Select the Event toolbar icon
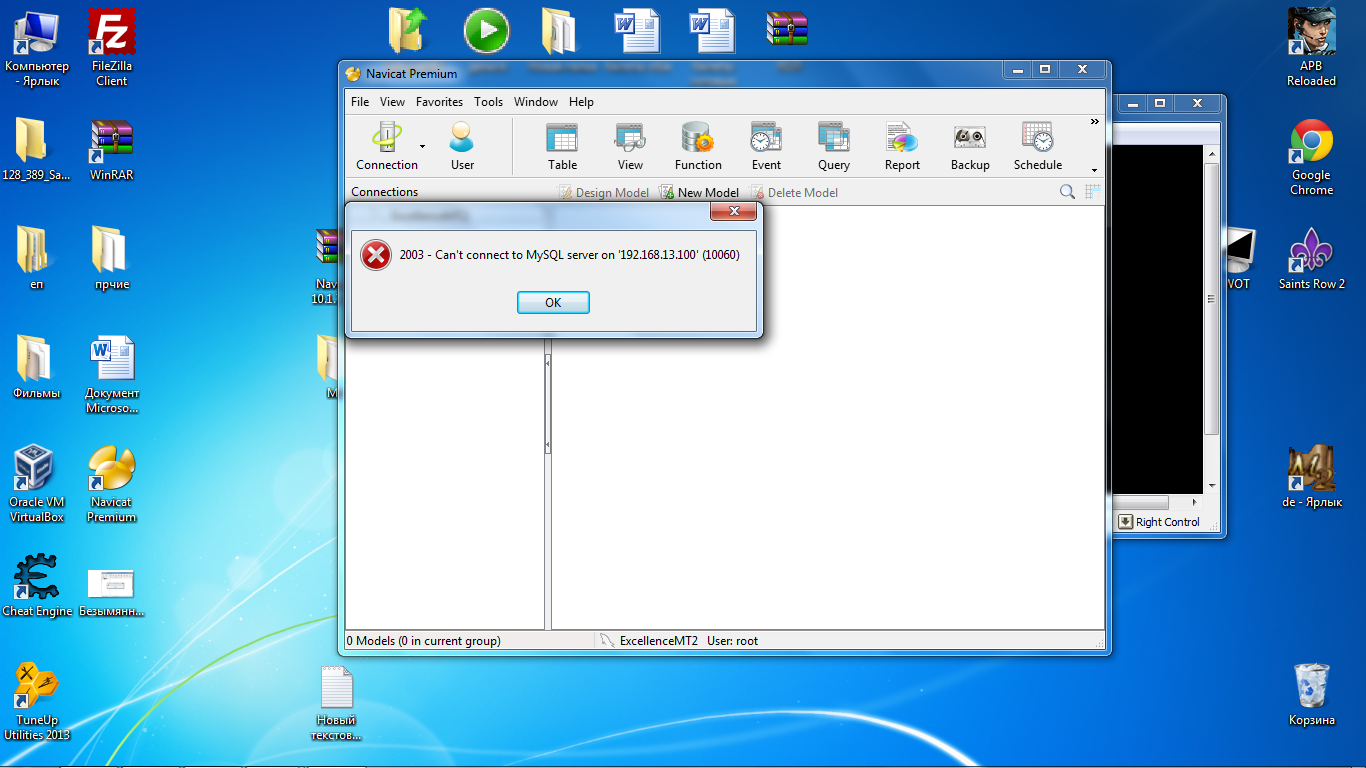 (766, 146)
